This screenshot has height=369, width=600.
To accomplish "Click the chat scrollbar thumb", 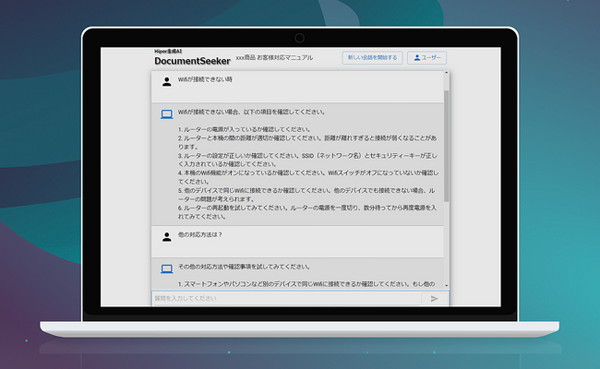I will click(x=446, y=146).
